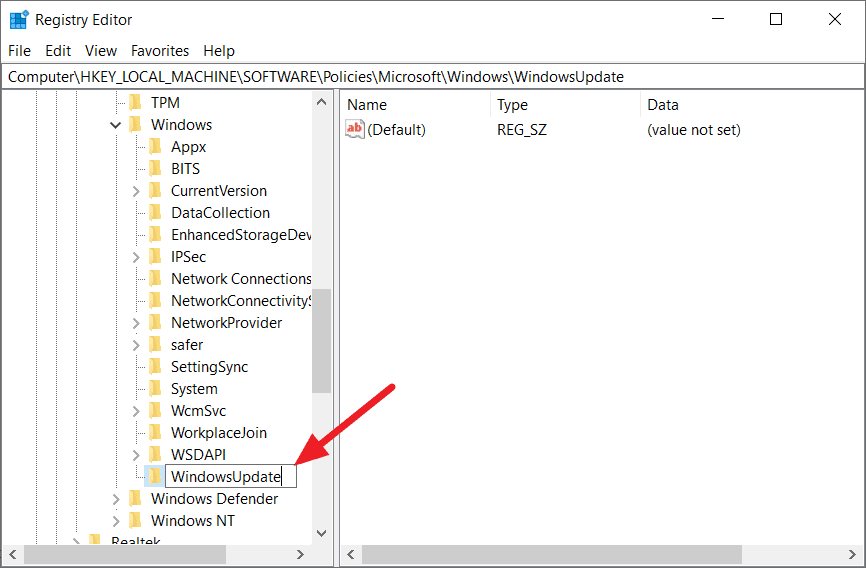Click values pane horizontal scrollbar thumb
Viewport: 866px width, 568px height.
coord(552,554)
